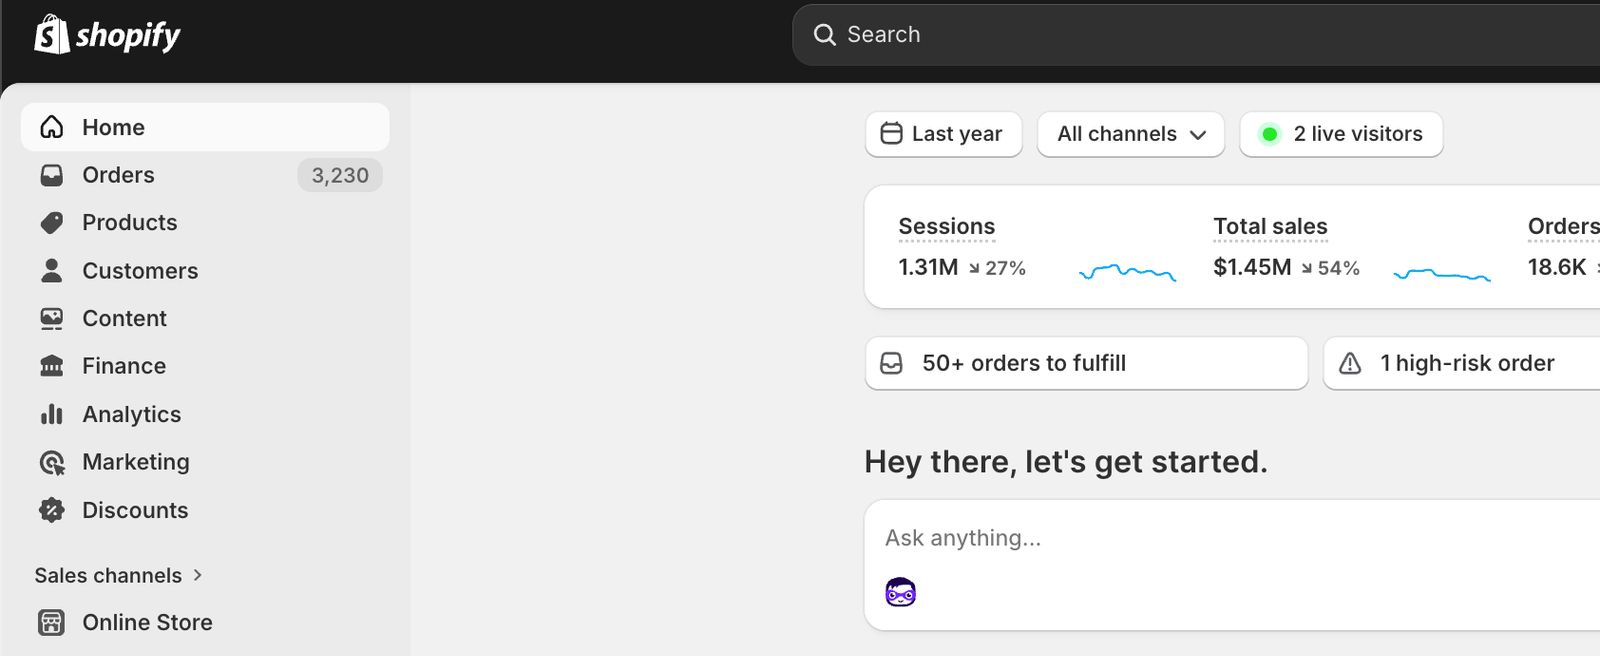Viewport: 1600px width, 656px height.
Task: Click the Finance bank icon
Action: 52,366
